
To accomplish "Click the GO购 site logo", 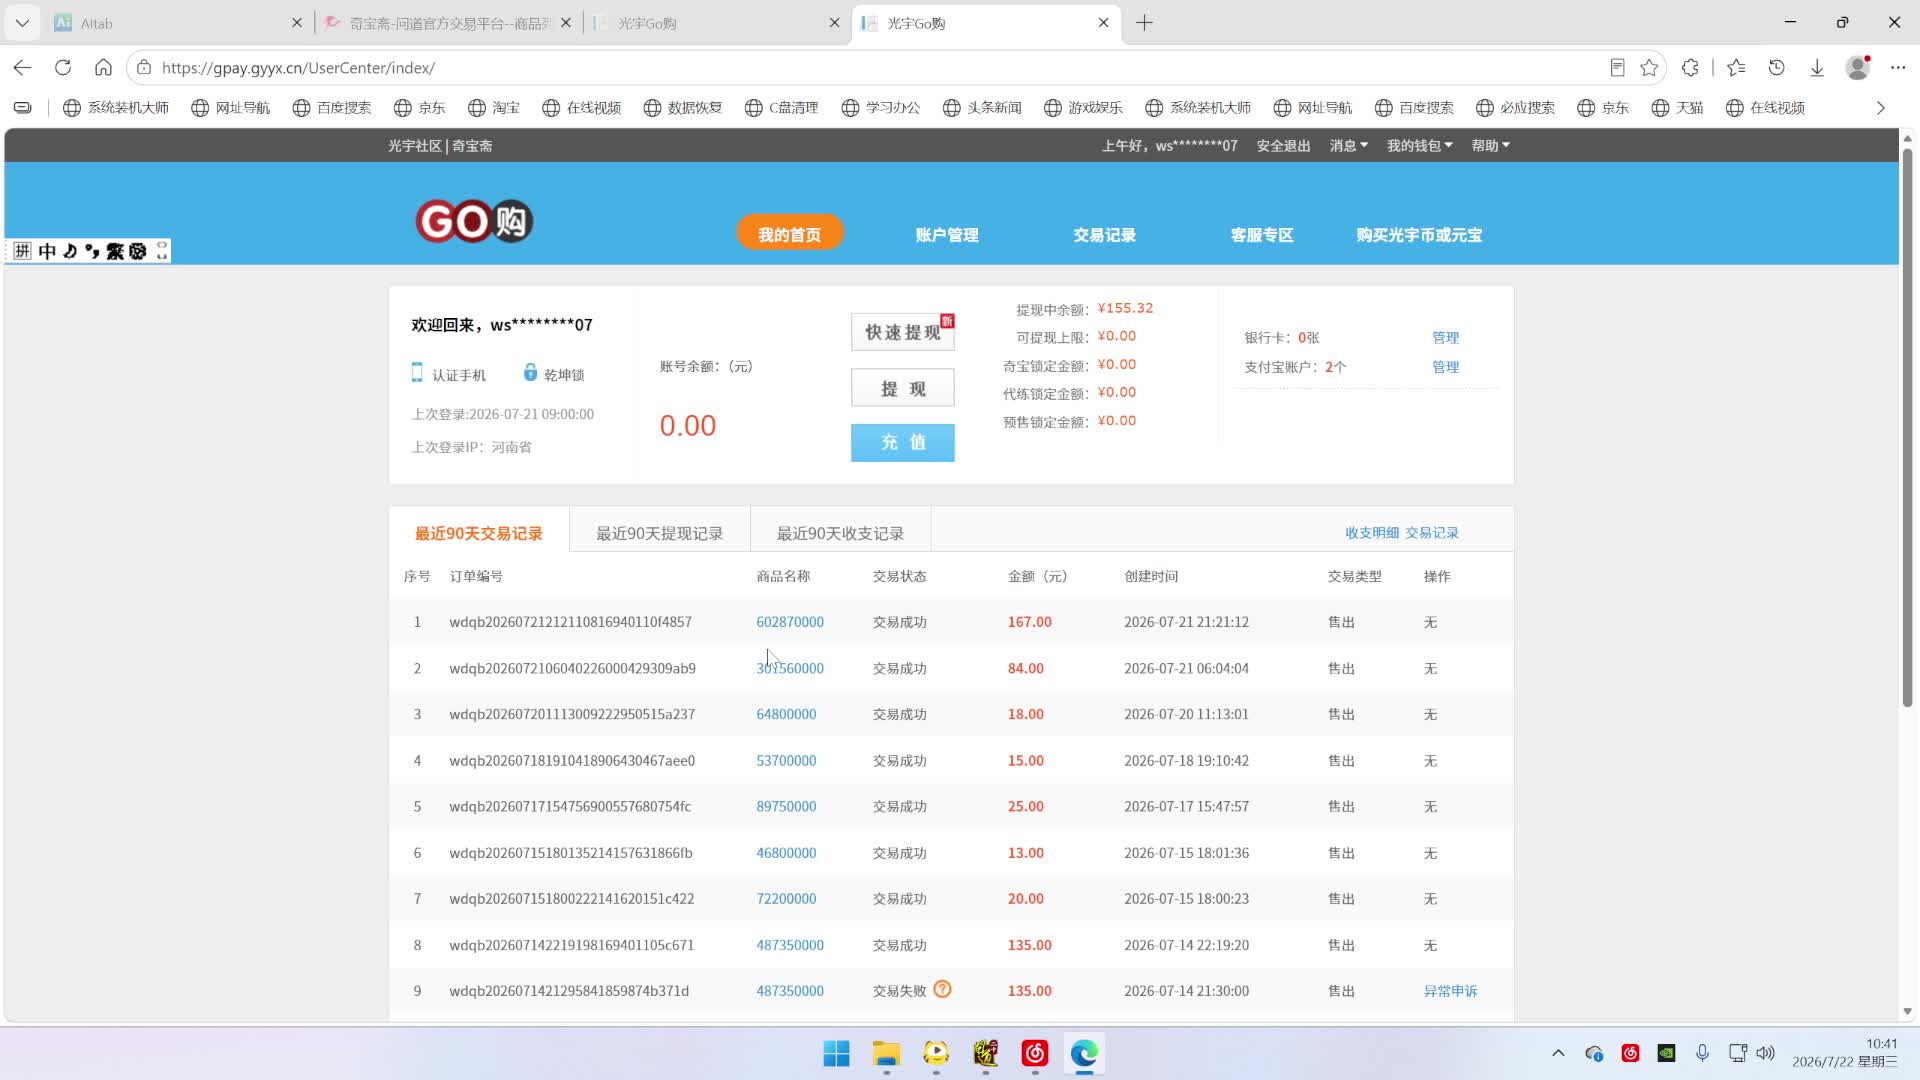I will click(474, 221).
